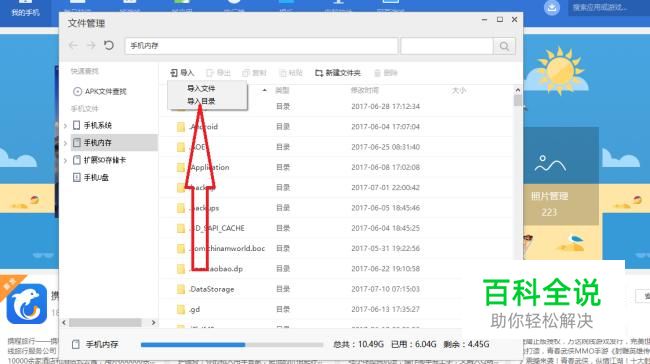Click the file search input box

tap(447, 46)
